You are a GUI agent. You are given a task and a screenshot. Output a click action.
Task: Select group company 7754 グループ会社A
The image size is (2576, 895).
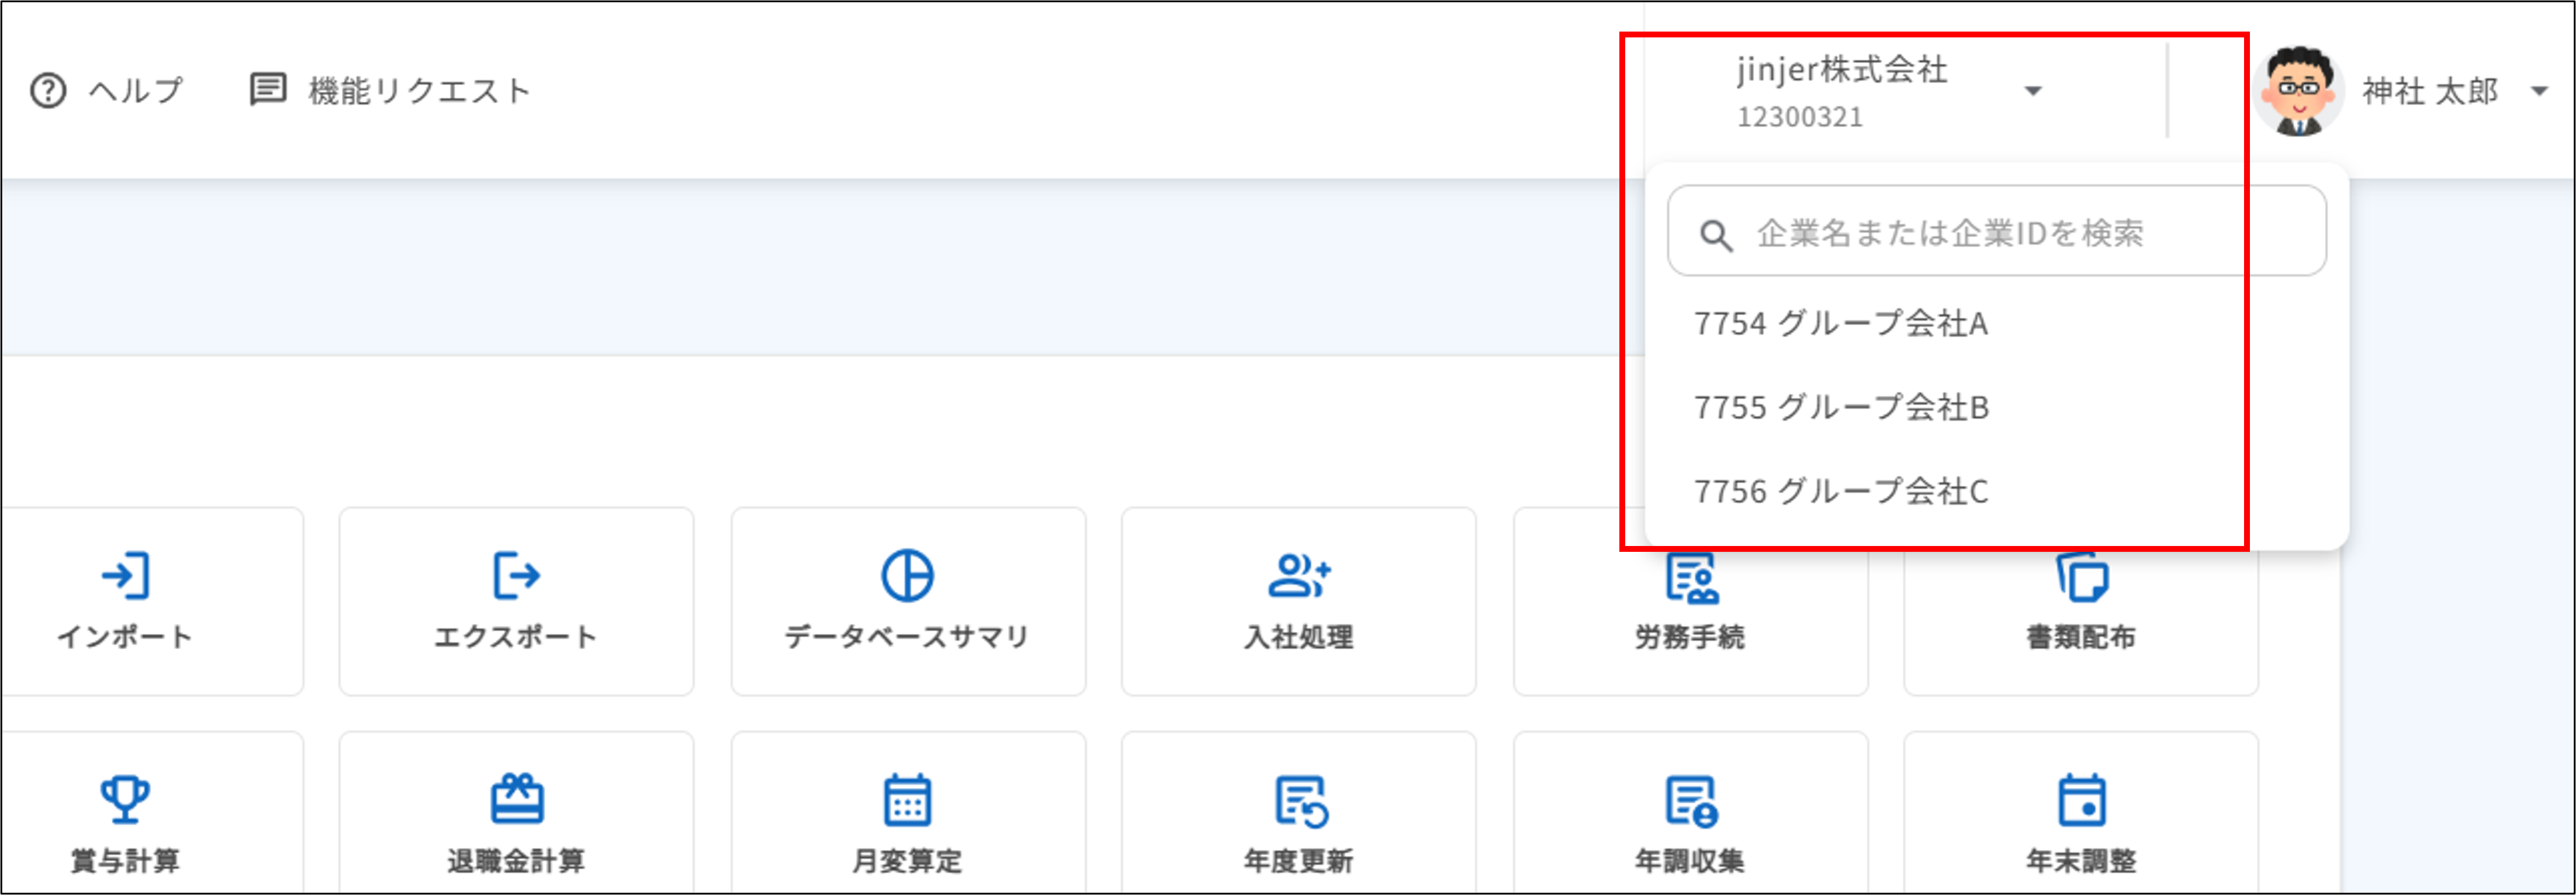(1840, 322)
